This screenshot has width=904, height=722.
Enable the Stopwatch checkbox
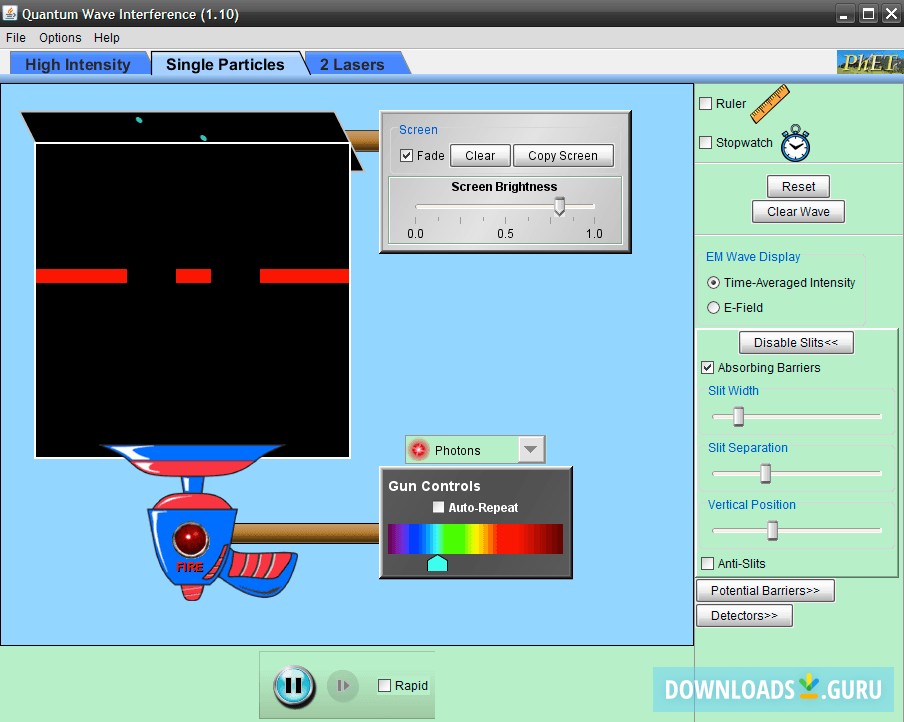coord(705,142)
